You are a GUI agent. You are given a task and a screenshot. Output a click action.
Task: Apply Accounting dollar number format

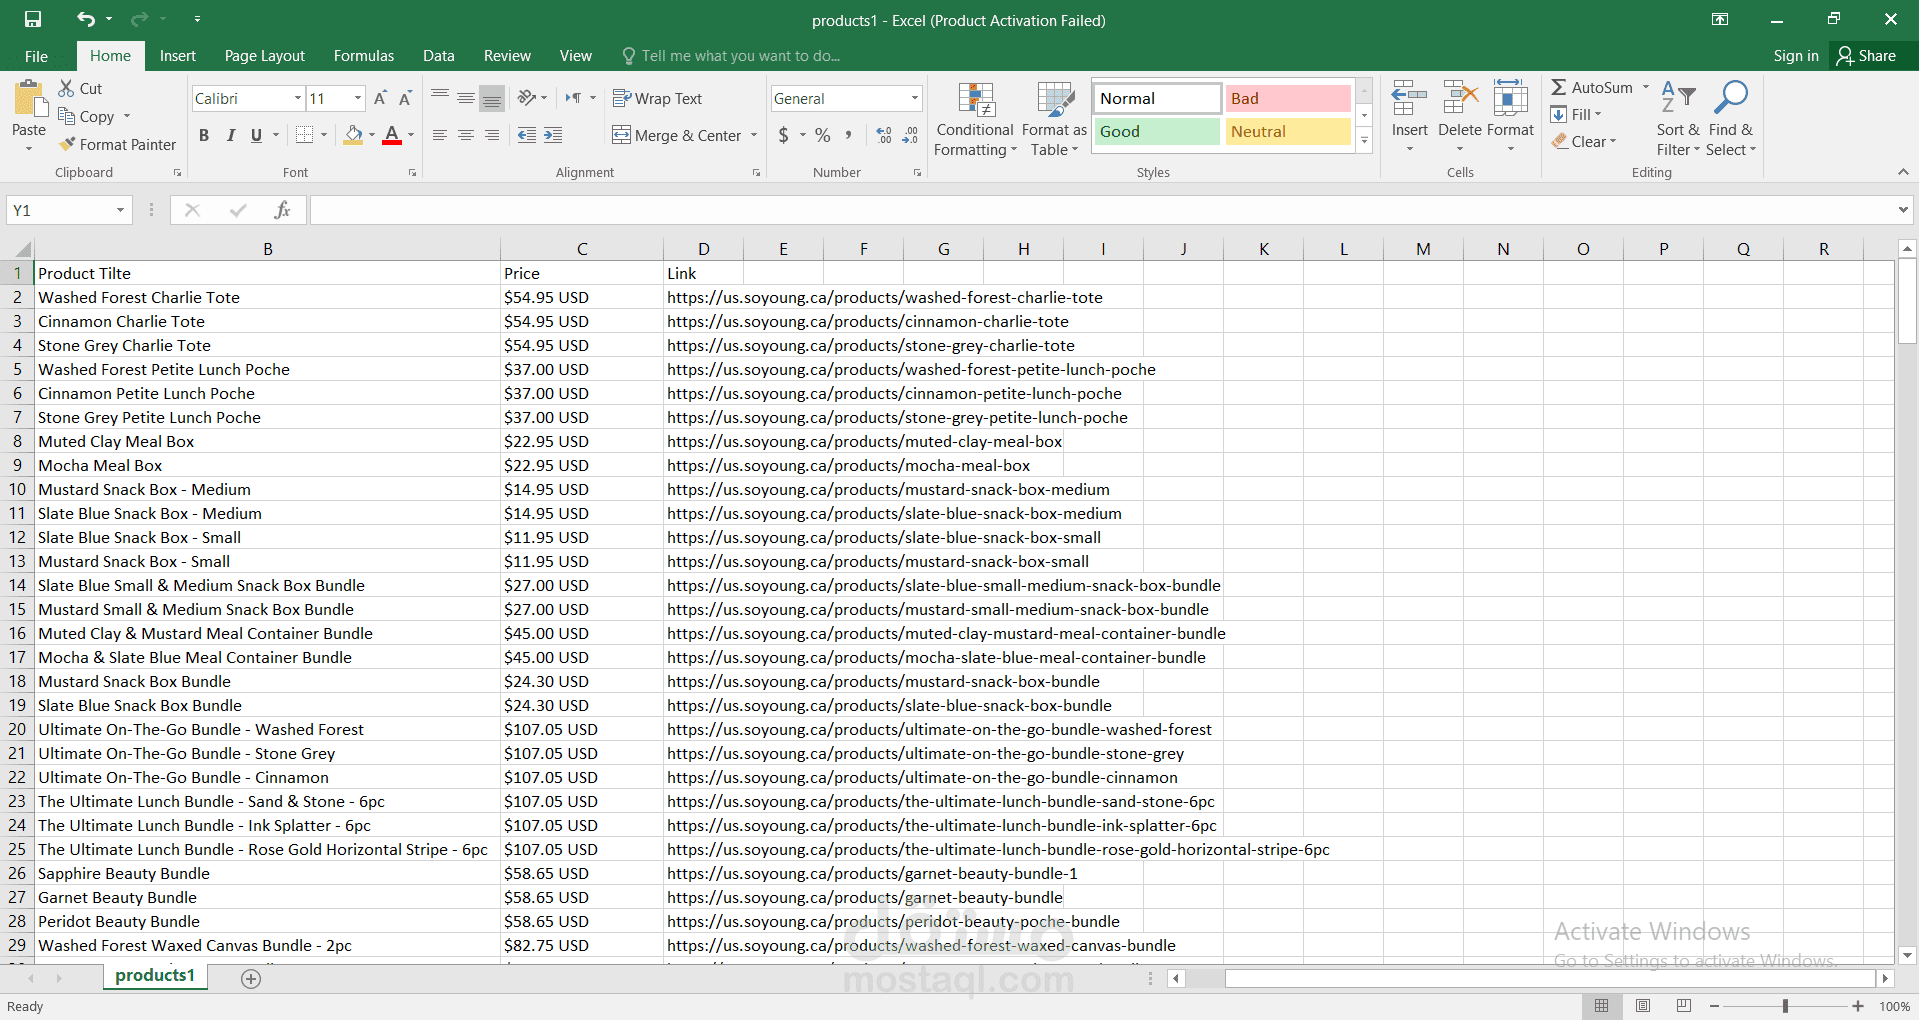(784, 135)
